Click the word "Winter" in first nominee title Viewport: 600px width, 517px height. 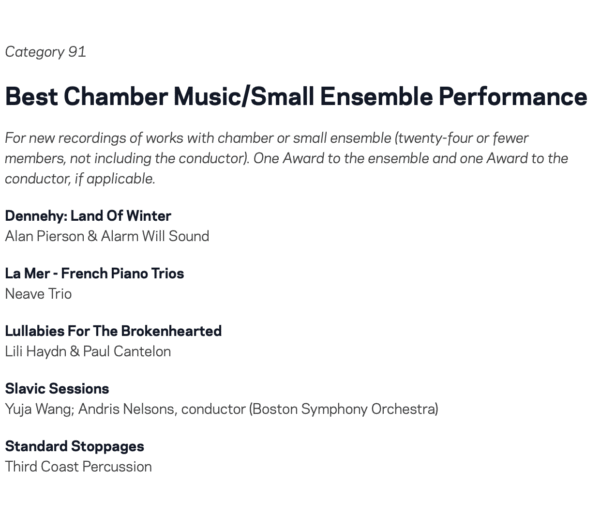148,216
